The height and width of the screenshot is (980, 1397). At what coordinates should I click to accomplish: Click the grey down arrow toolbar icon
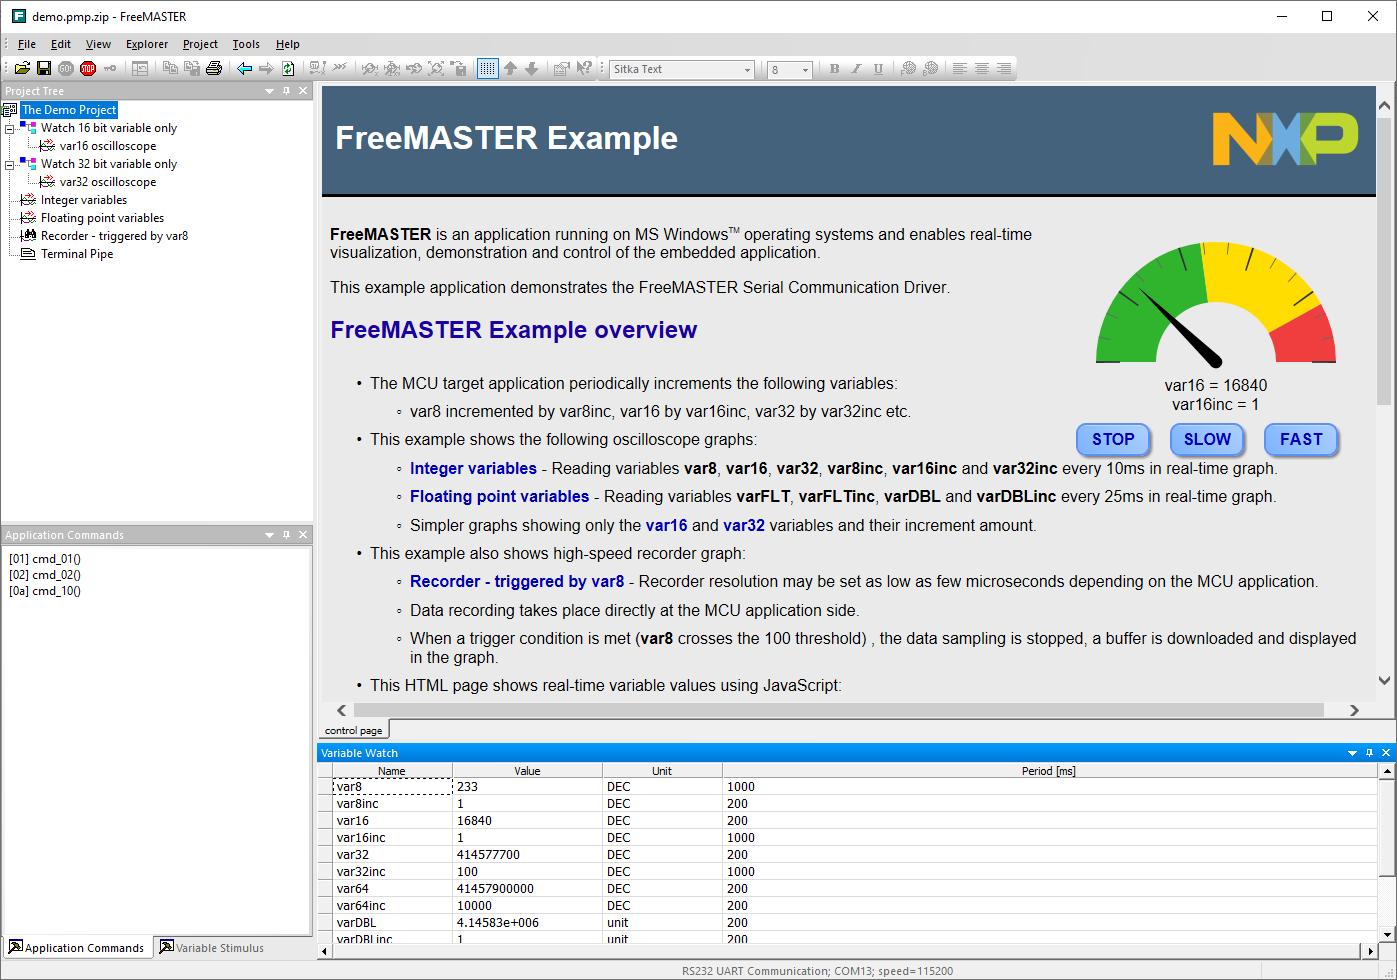532,69
